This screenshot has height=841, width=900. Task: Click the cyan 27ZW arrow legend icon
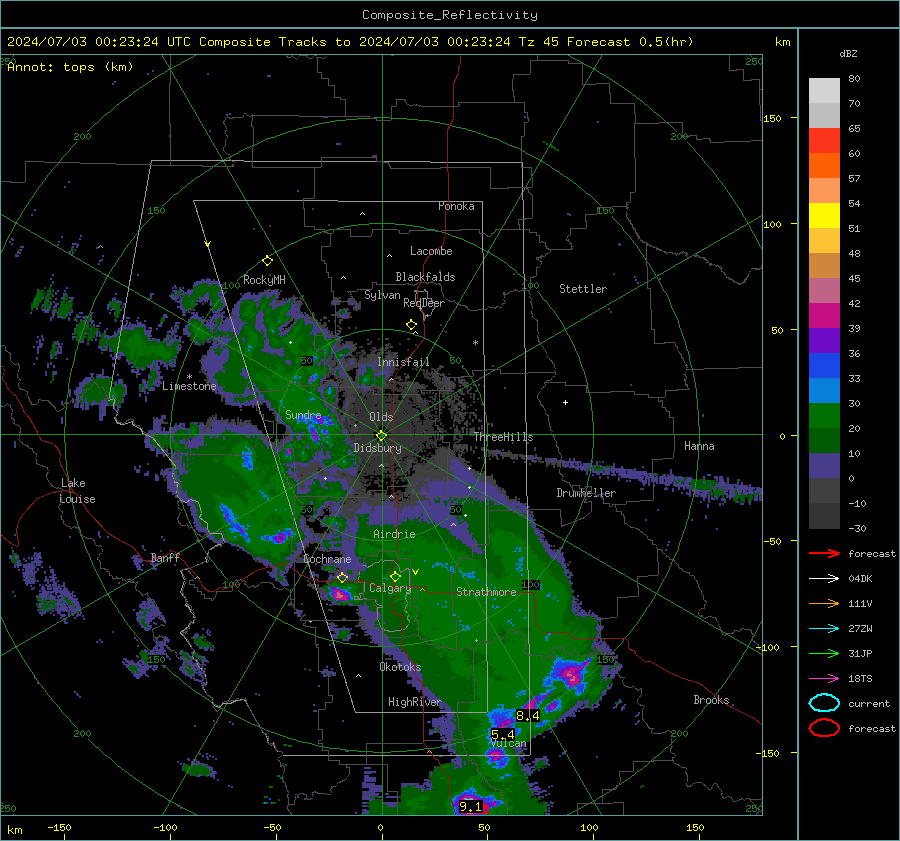pyautogui.click(x=824, y=629)
